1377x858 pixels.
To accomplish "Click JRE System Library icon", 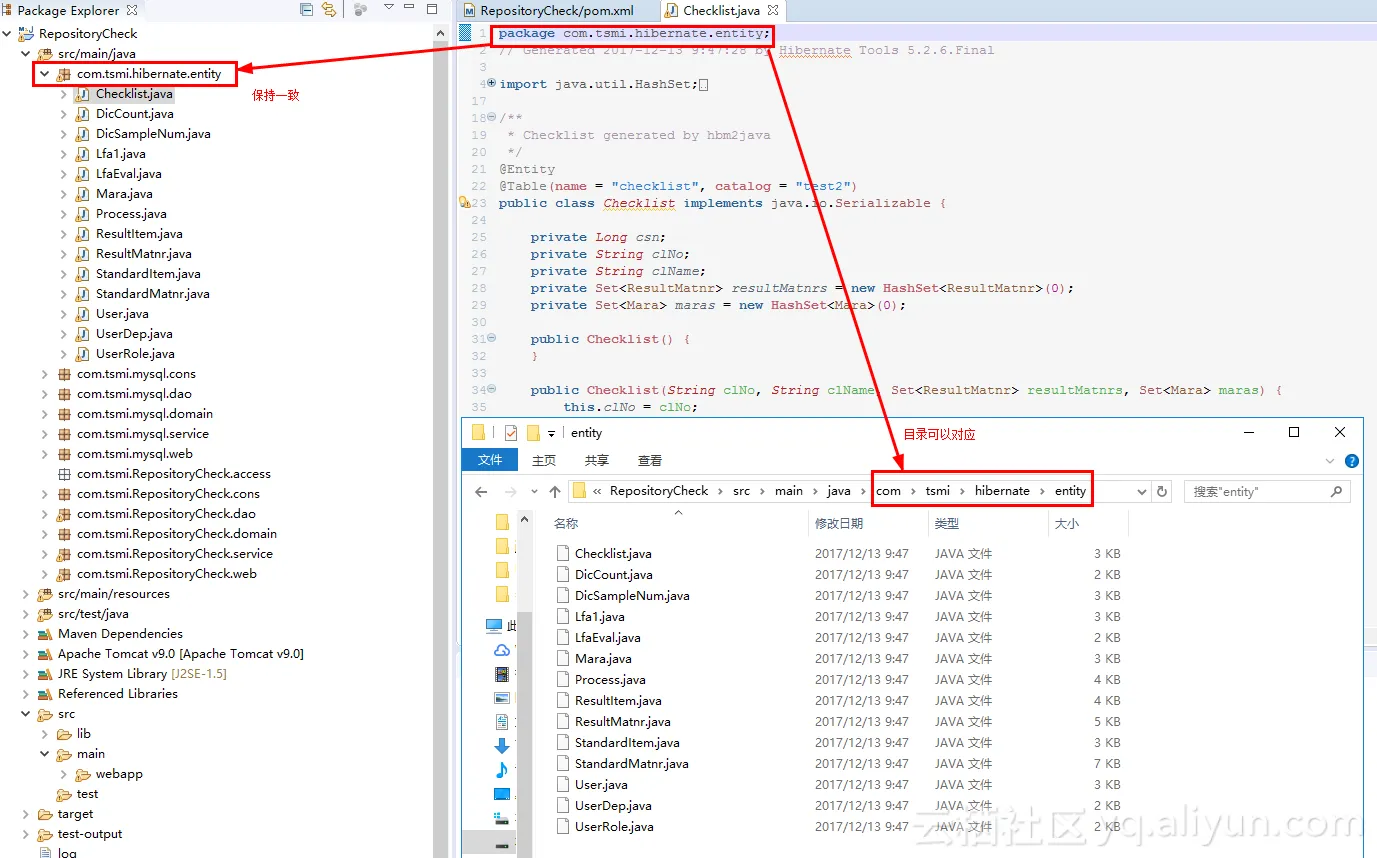I will [x=45, y=674].
